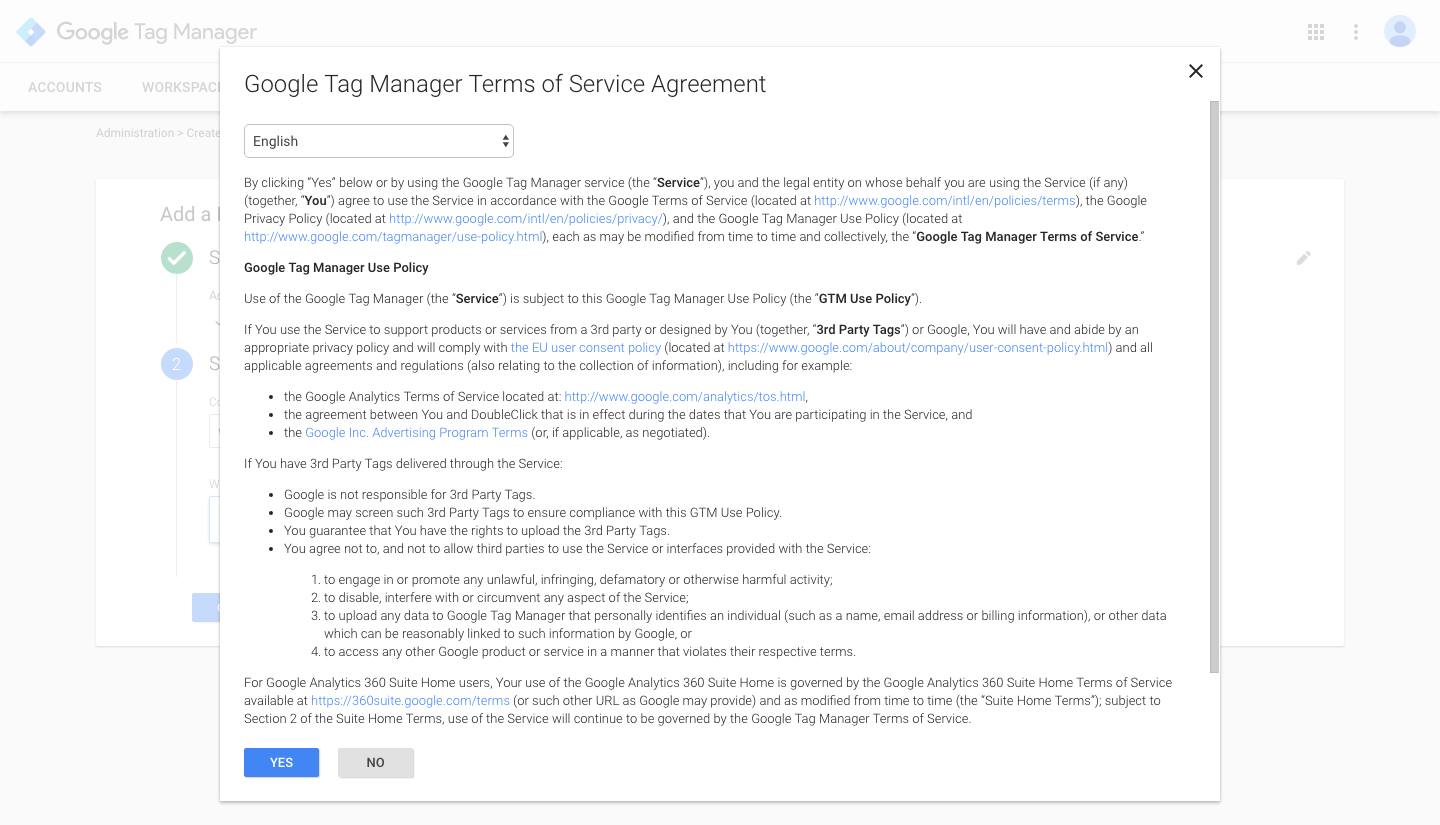
Task: Open the Google Terms of Service link
Action: (x=944, y=201)
